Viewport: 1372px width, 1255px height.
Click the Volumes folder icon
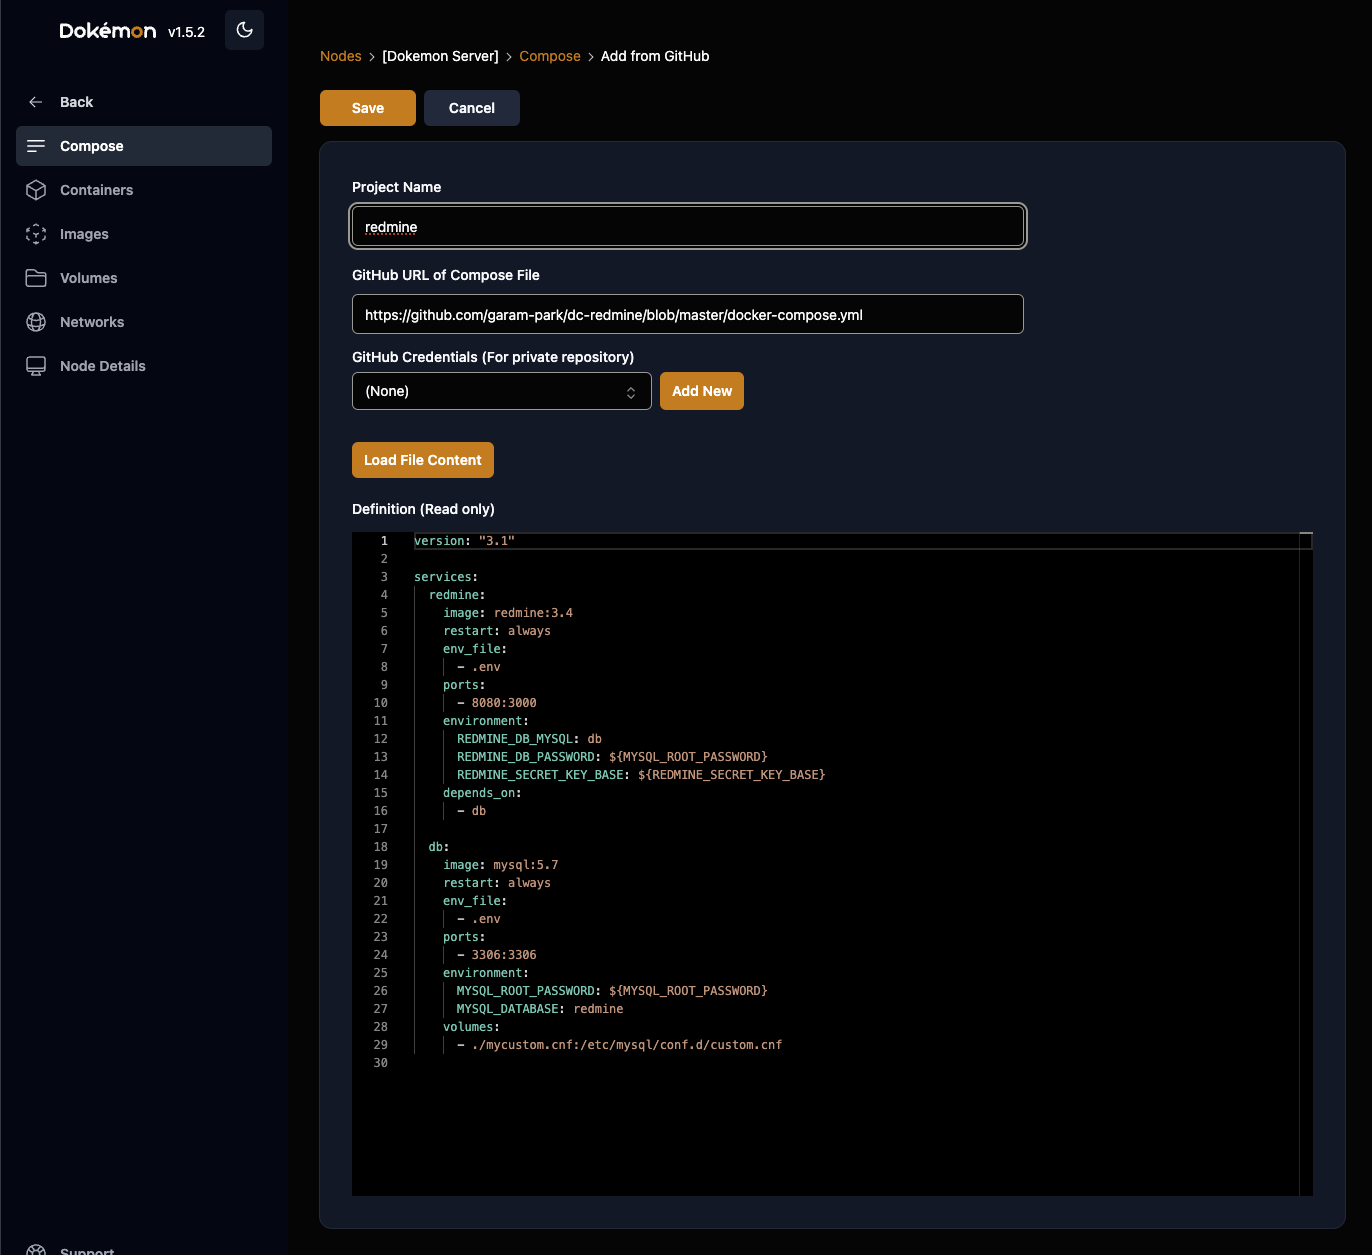36,278
